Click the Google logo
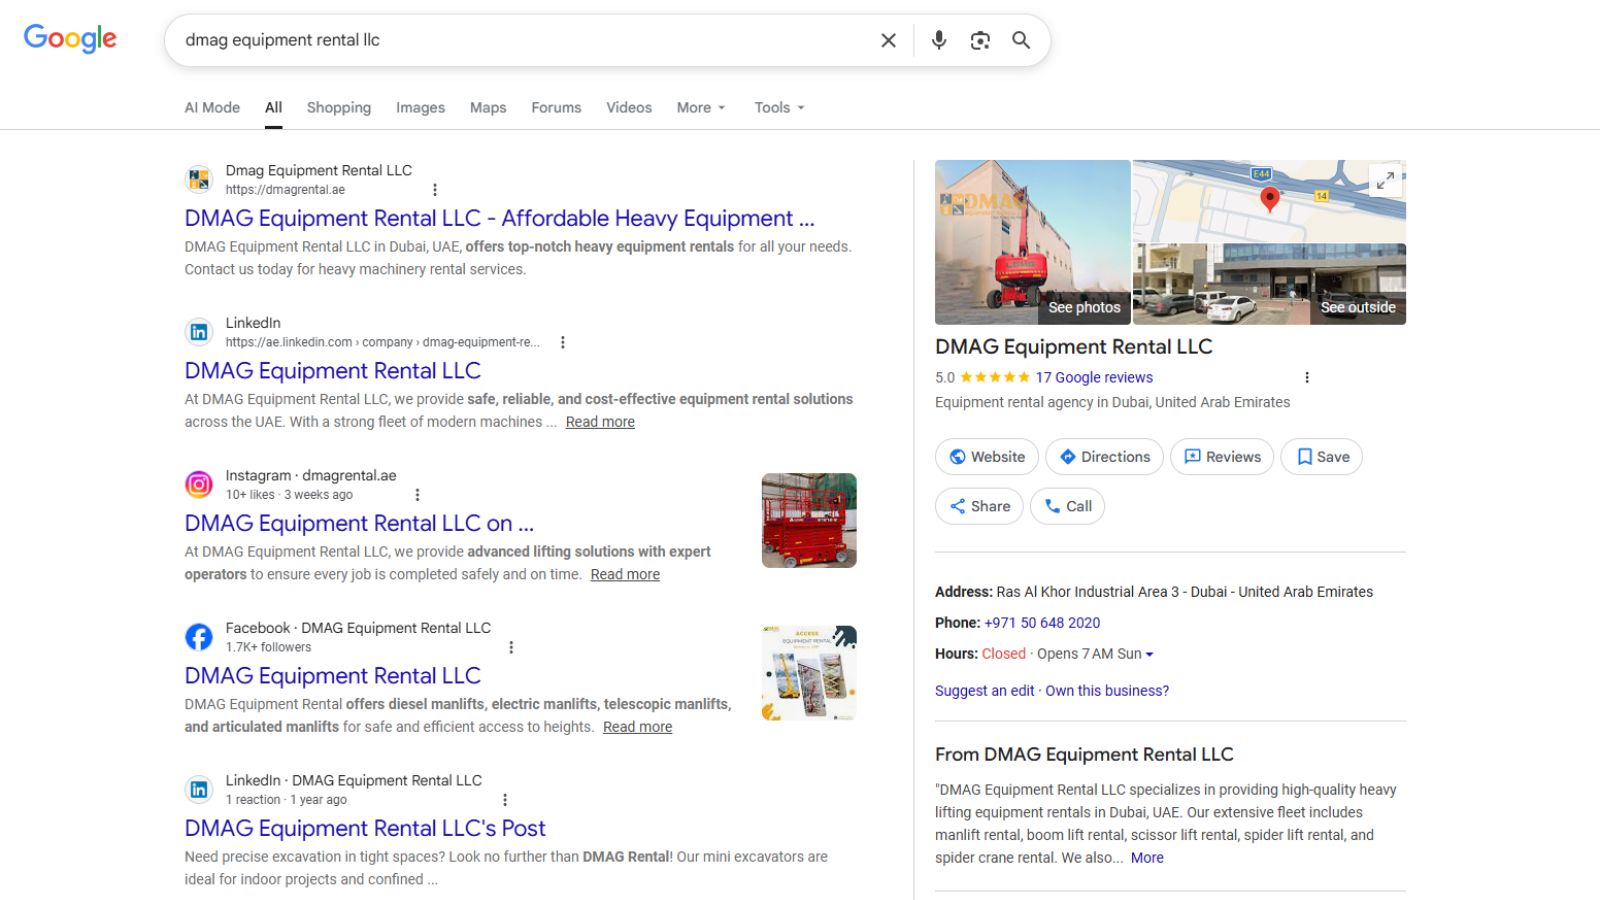The height and width of the screenshot is (900, 1600). pos(70,39)
